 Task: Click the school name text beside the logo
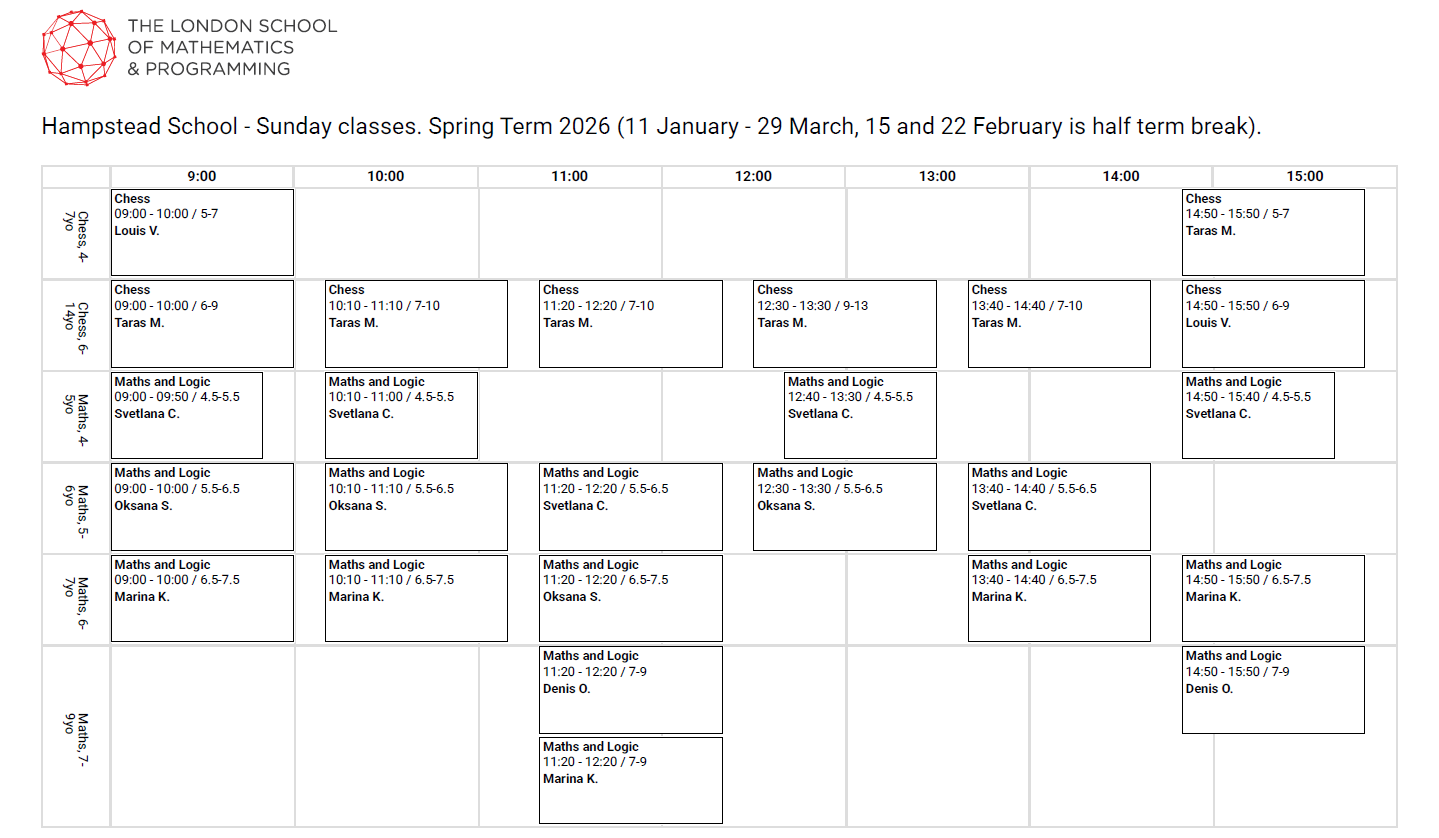pos(232,48)
